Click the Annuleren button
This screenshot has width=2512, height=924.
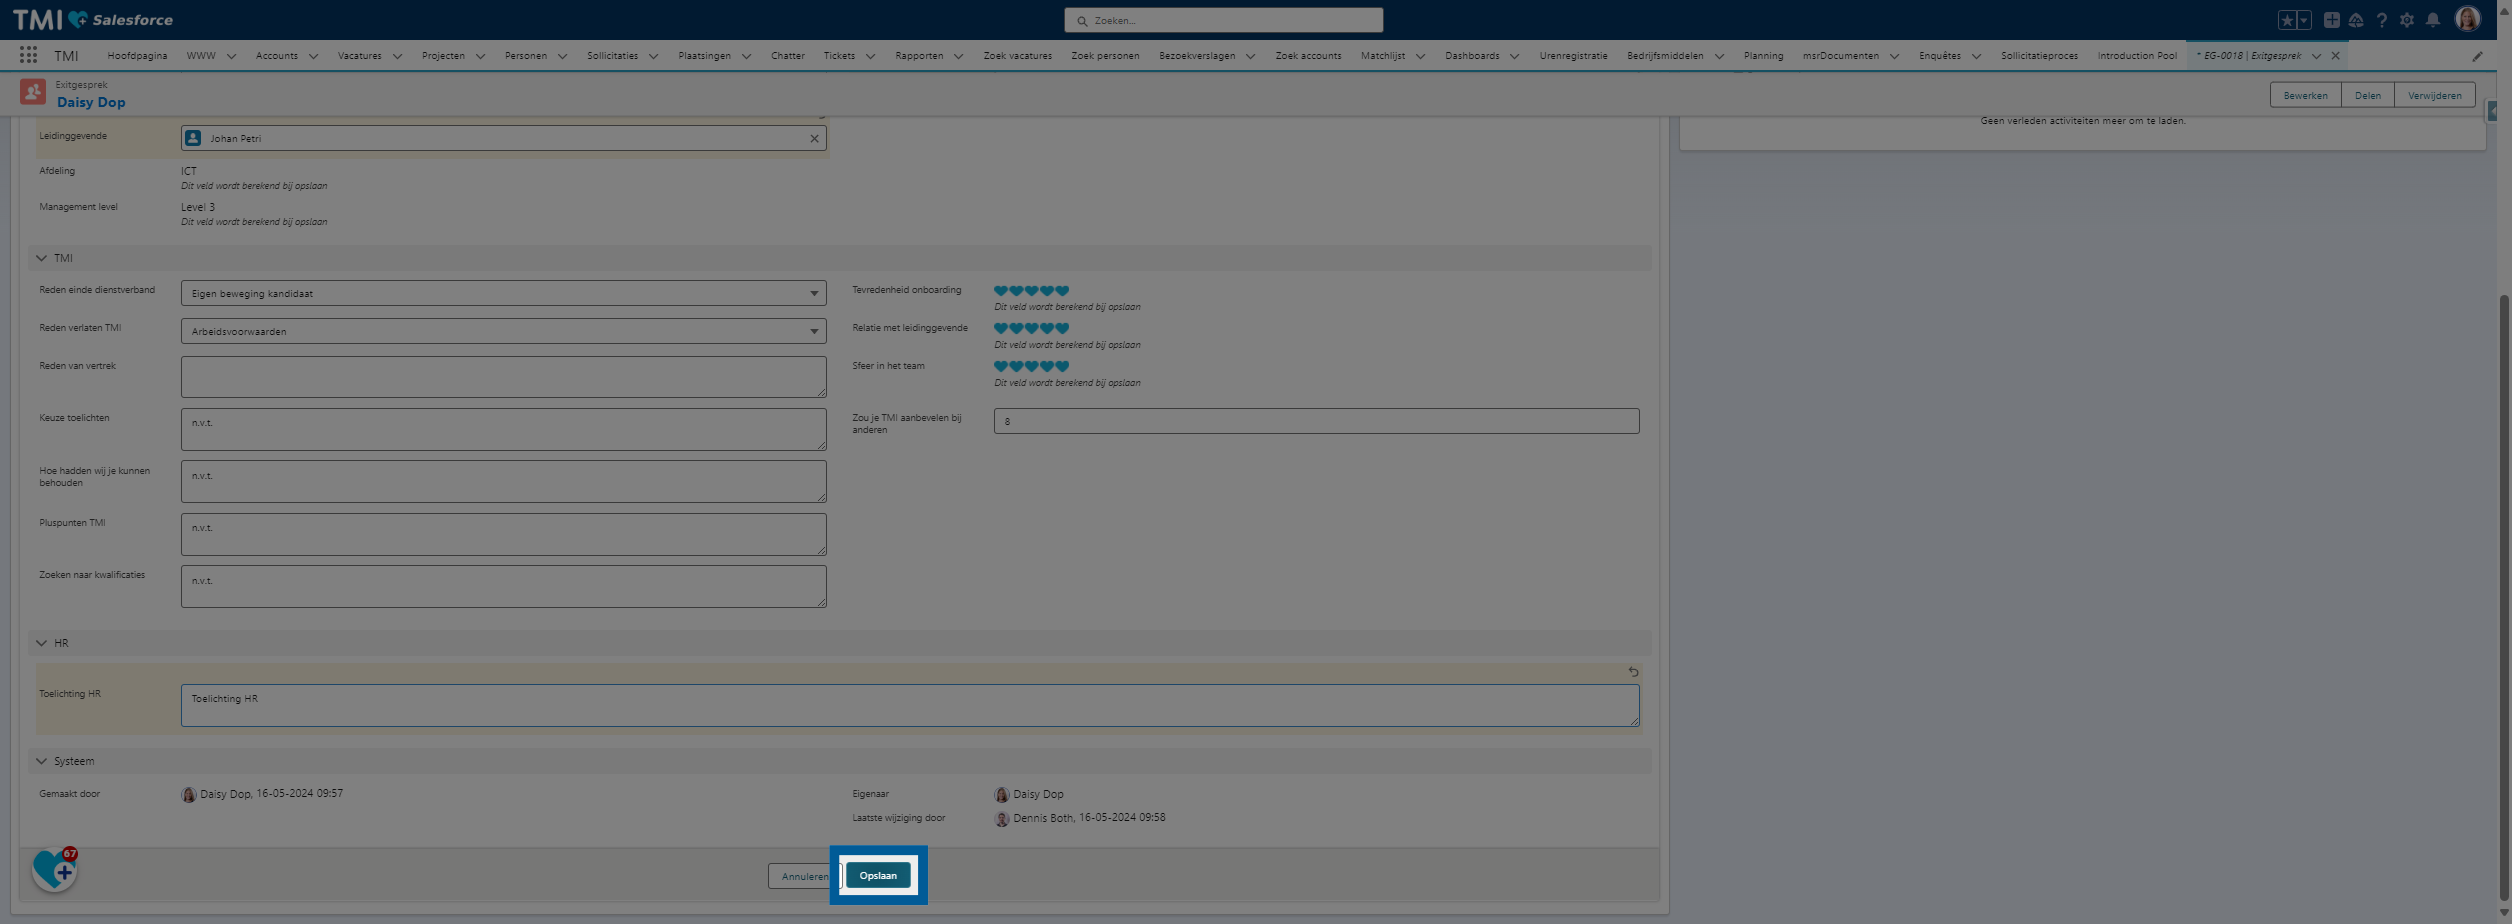pos(803,877)
